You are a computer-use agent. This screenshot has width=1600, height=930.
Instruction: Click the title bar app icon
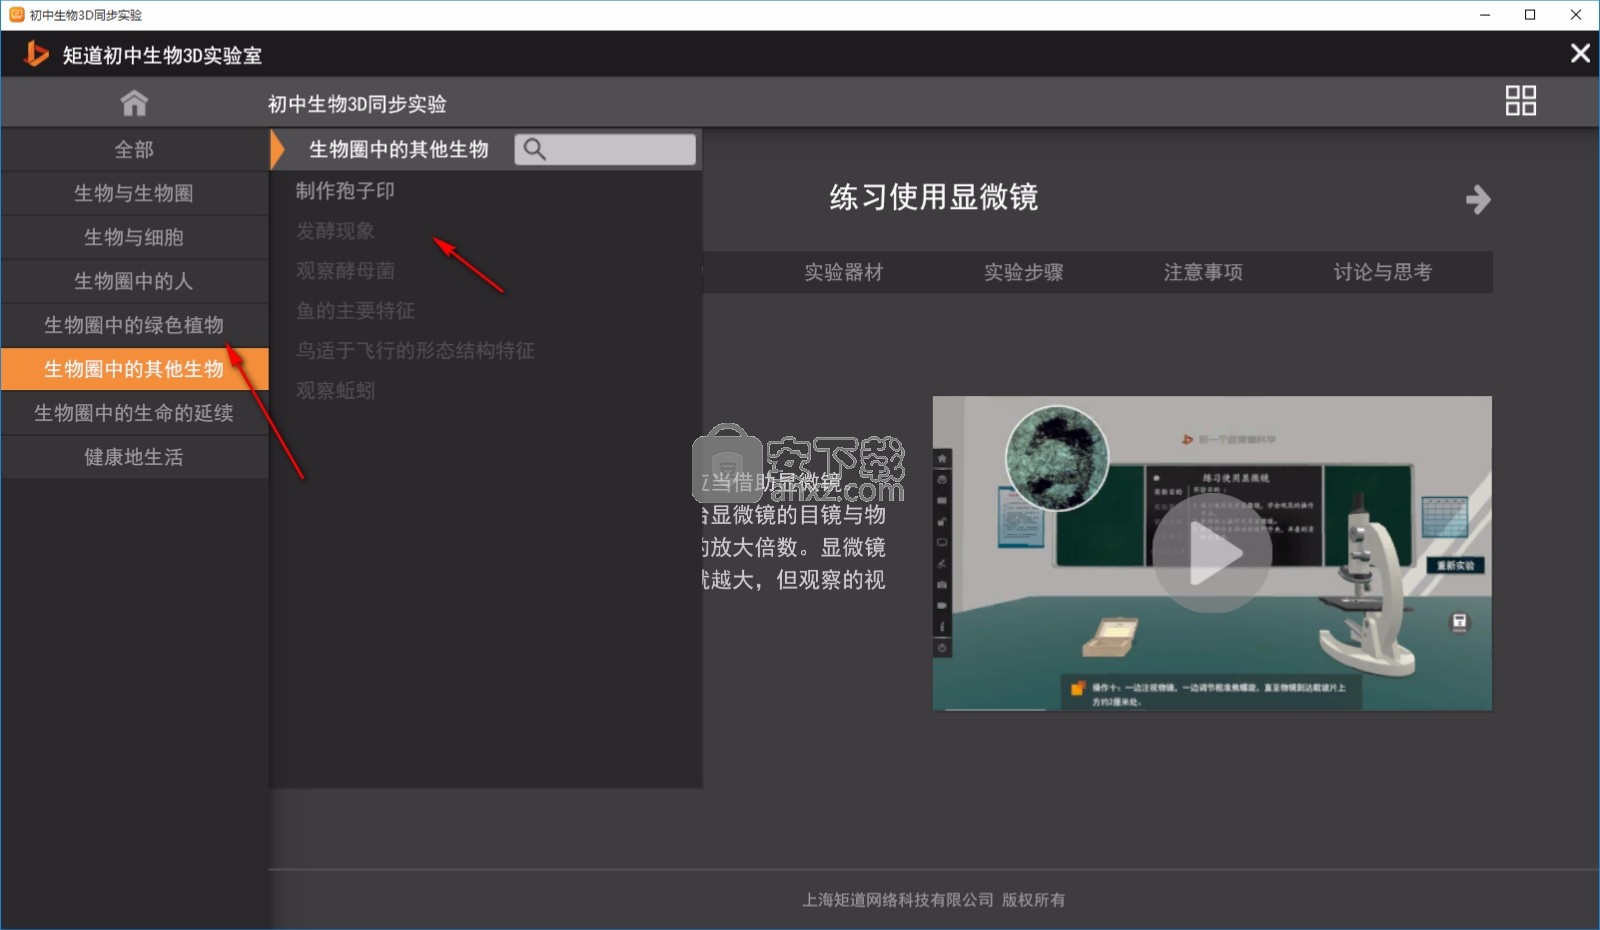(16, 15)
